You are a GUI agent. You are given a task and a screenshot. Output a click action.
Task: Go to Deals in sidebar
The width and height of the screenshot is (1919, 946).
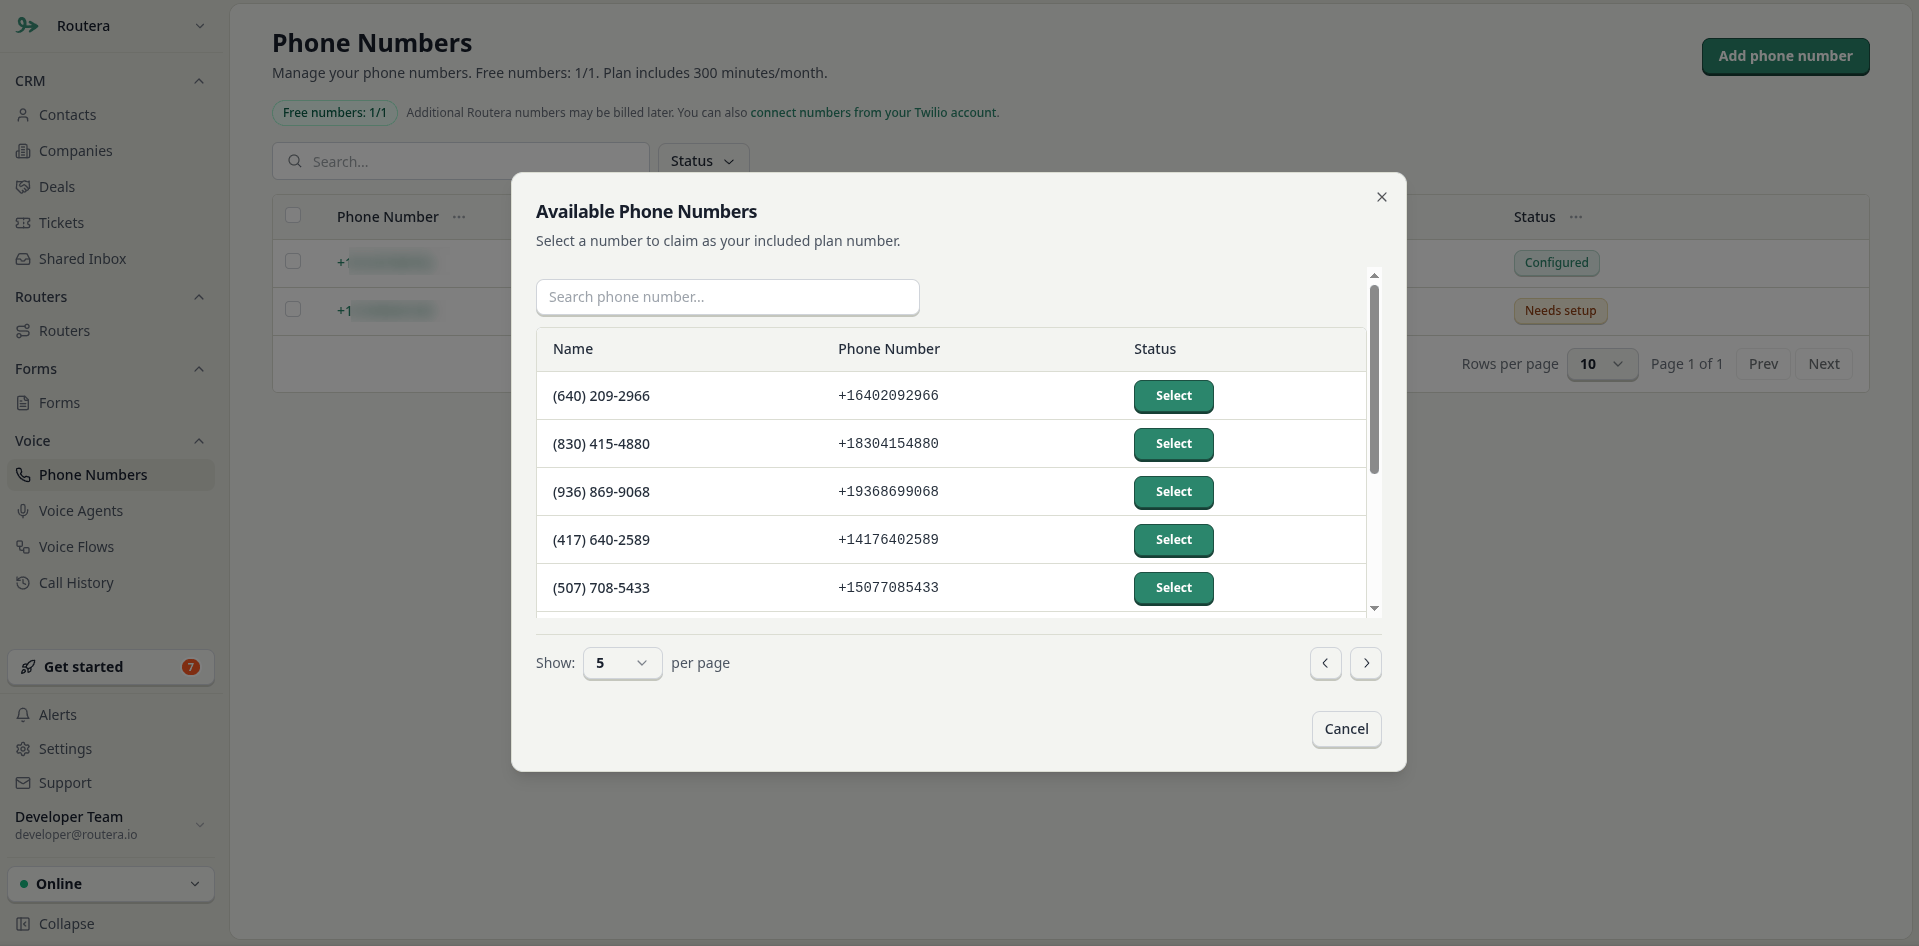pyautogui.click(x=110, y=187)
